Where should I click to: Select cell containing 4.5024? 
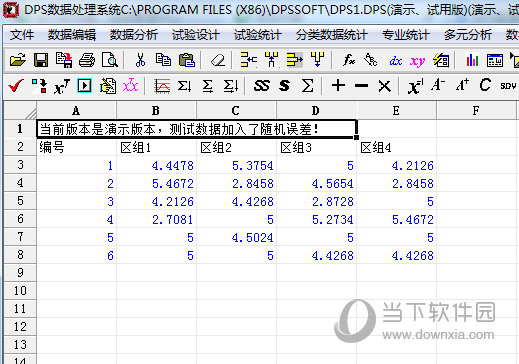(236, 237)
